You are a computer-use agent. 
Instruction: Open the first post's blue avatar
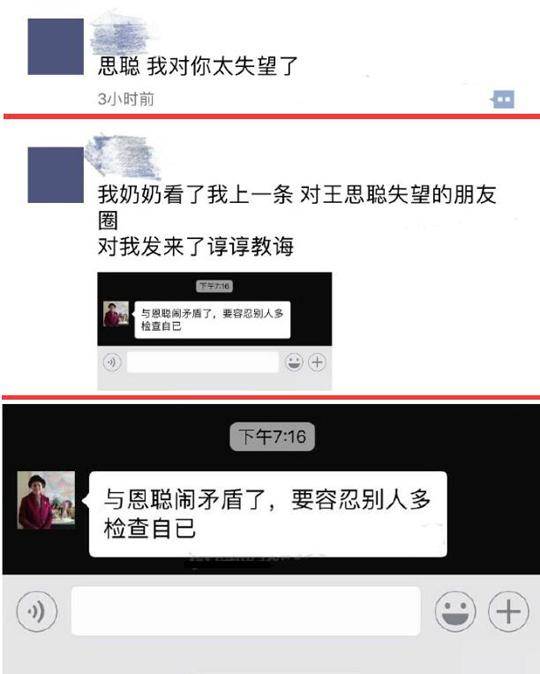tap(56, 47)
